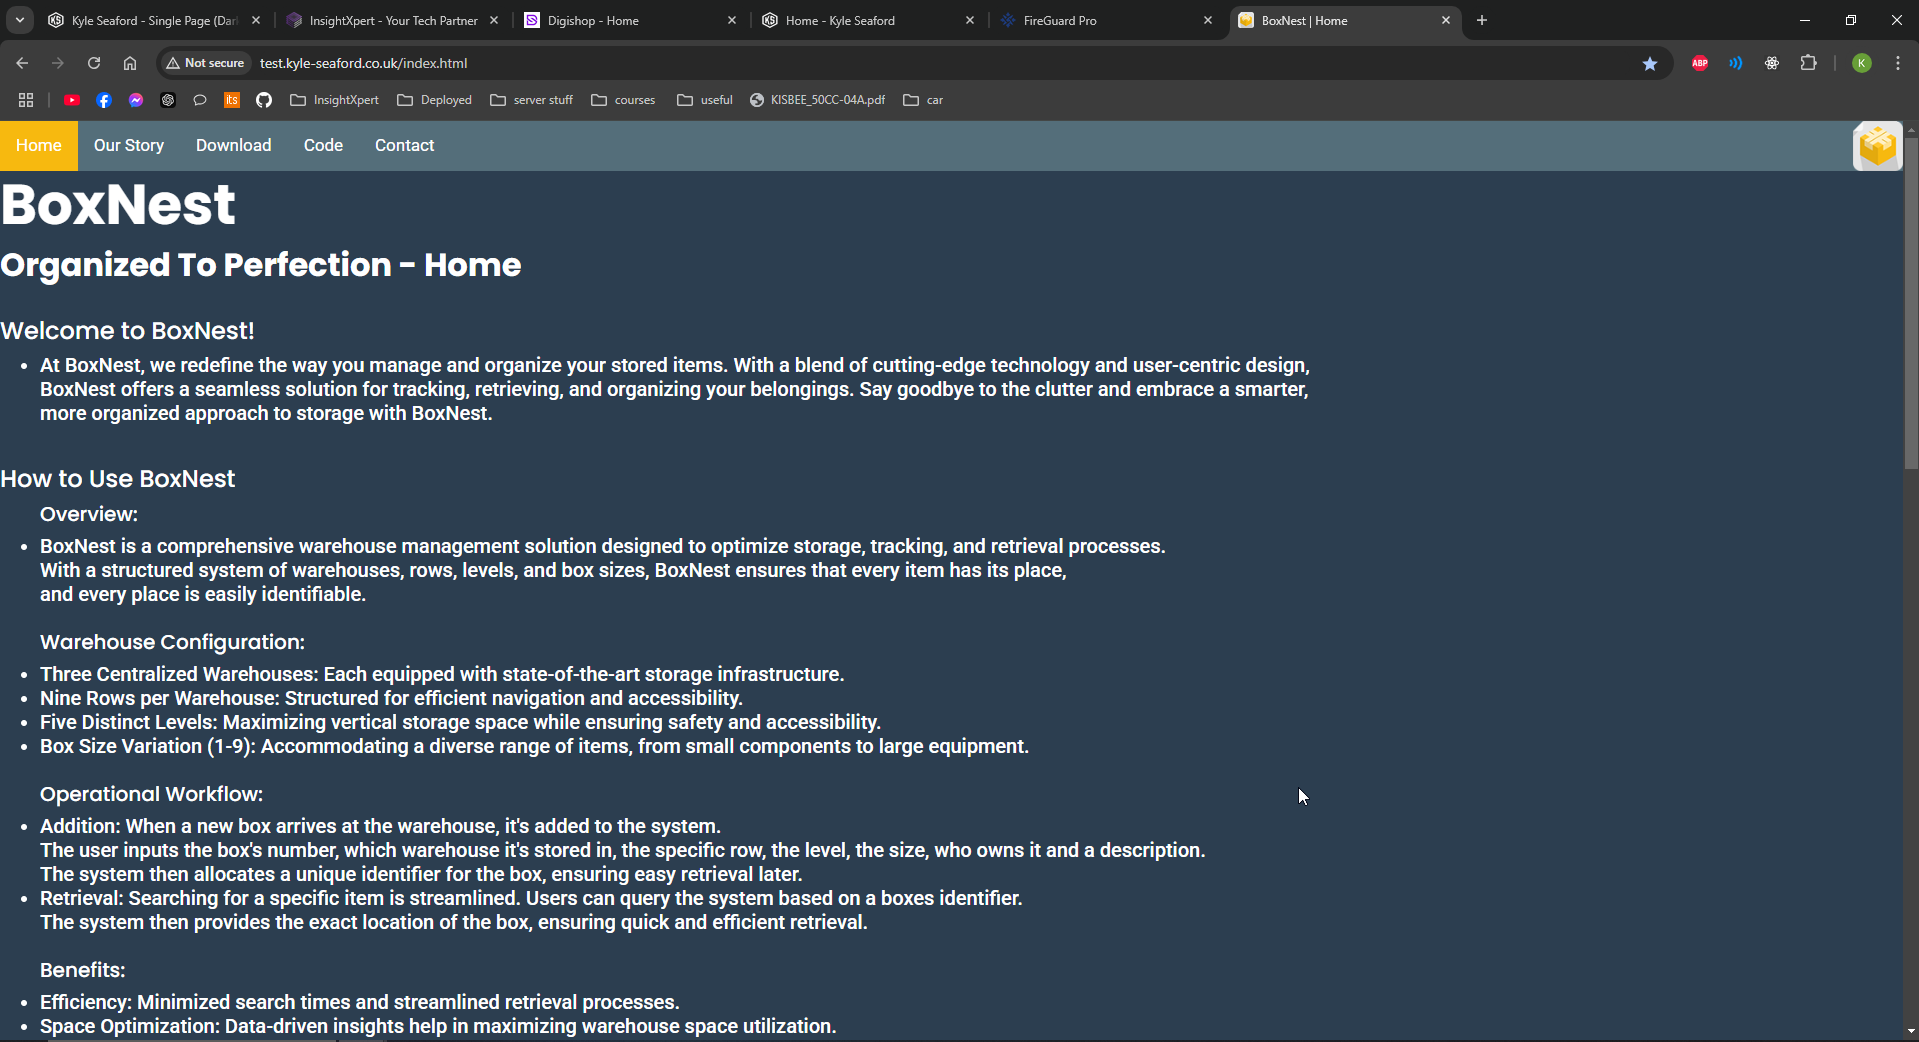This screenshot has width=1919, height=1042.
Task: Expand the courses bookmarks folder
Action: pyautogui.click(x=623, y=100)
